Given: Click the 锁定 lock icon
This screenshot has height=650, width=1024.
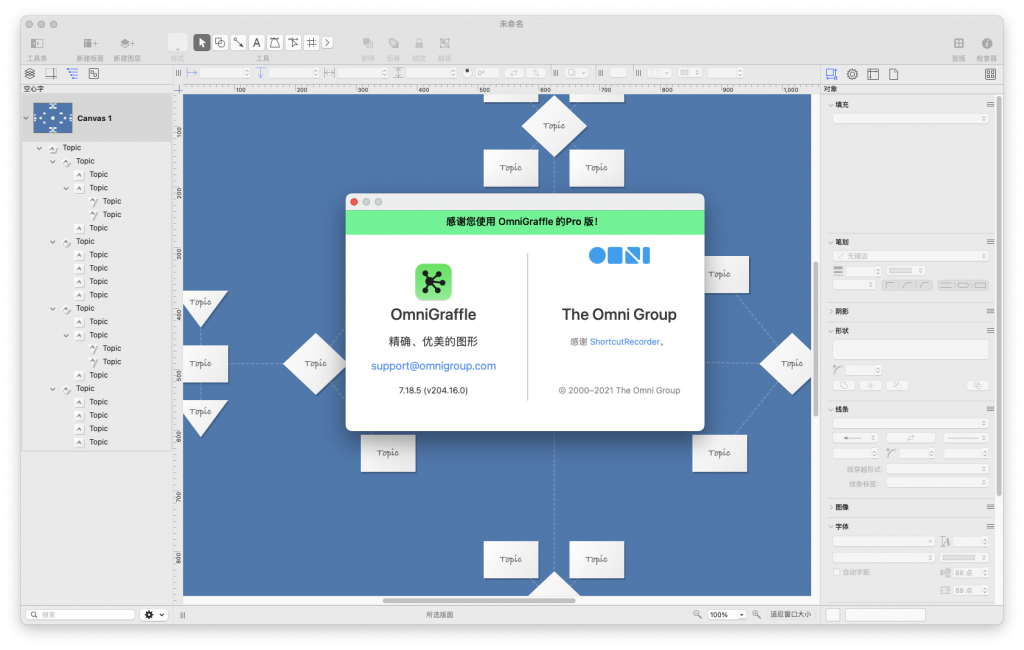Looking at the screenshot, I should point(419,43).
